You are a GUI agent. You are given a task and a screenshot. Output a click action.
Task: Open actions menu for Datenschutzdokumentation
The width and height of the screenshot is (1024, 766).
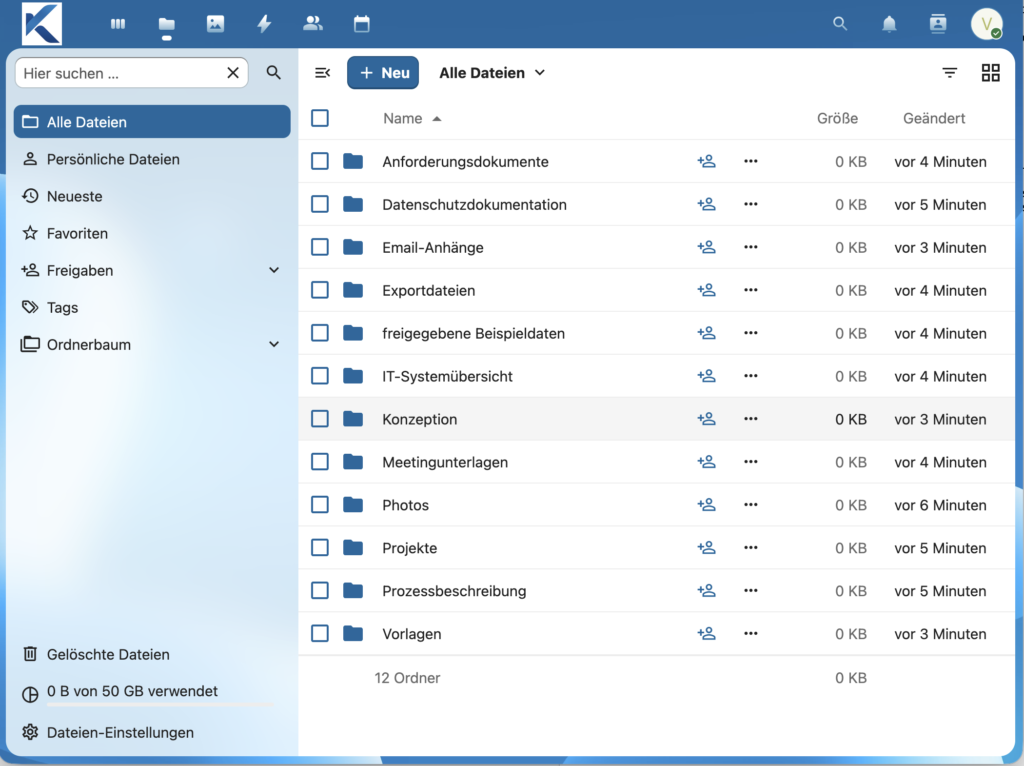coord(750,204)
